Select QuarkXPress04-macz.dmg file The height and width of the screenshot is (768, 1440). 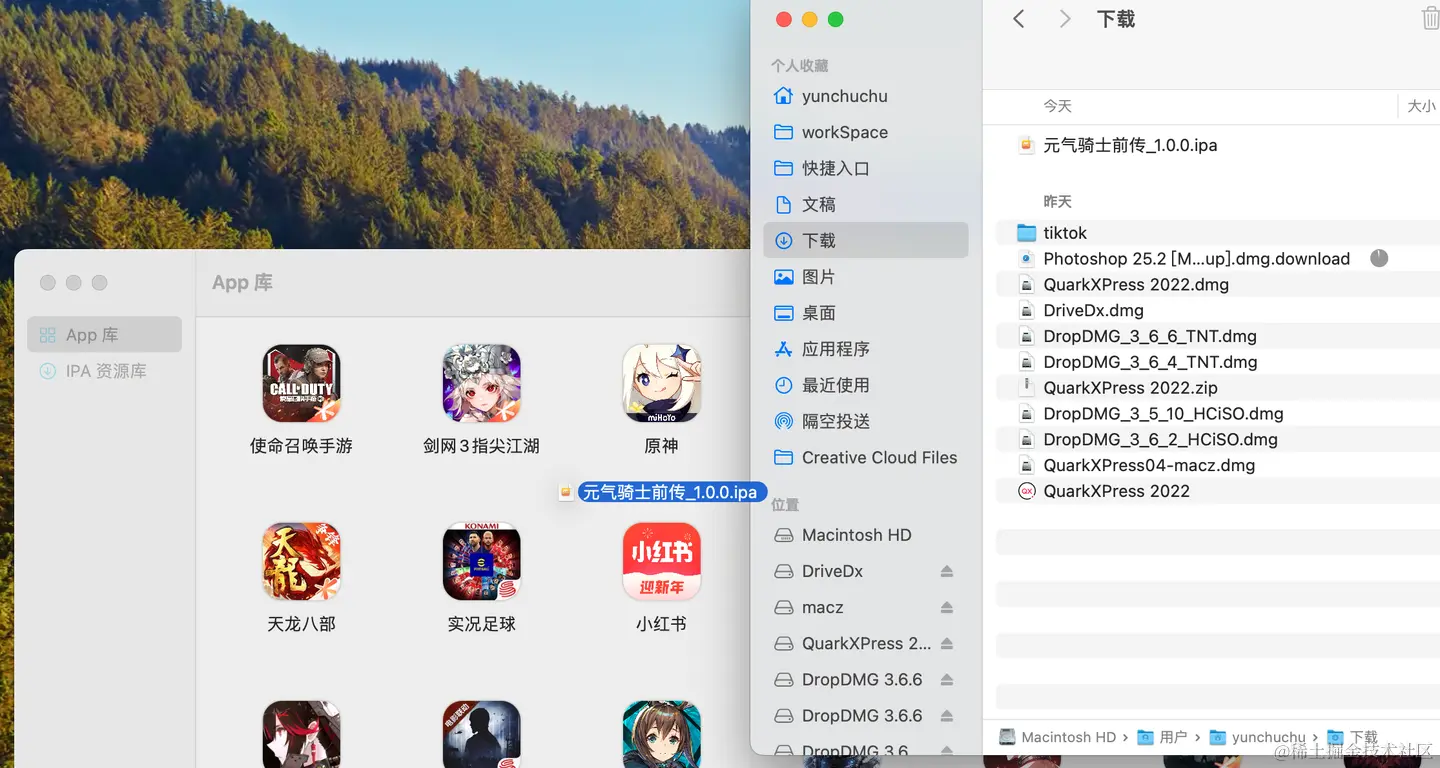(1218, 465)
